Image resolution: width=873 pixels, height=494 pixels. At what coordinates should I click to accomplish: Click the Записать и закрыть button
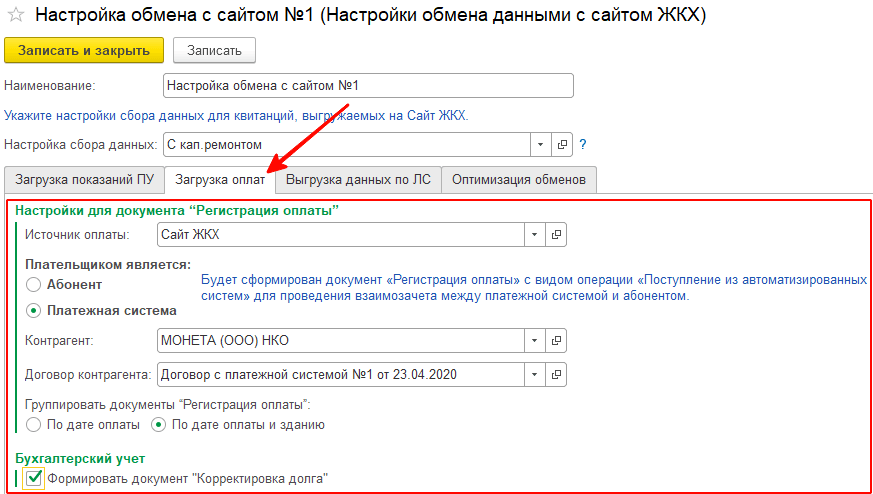pos(84,50)
